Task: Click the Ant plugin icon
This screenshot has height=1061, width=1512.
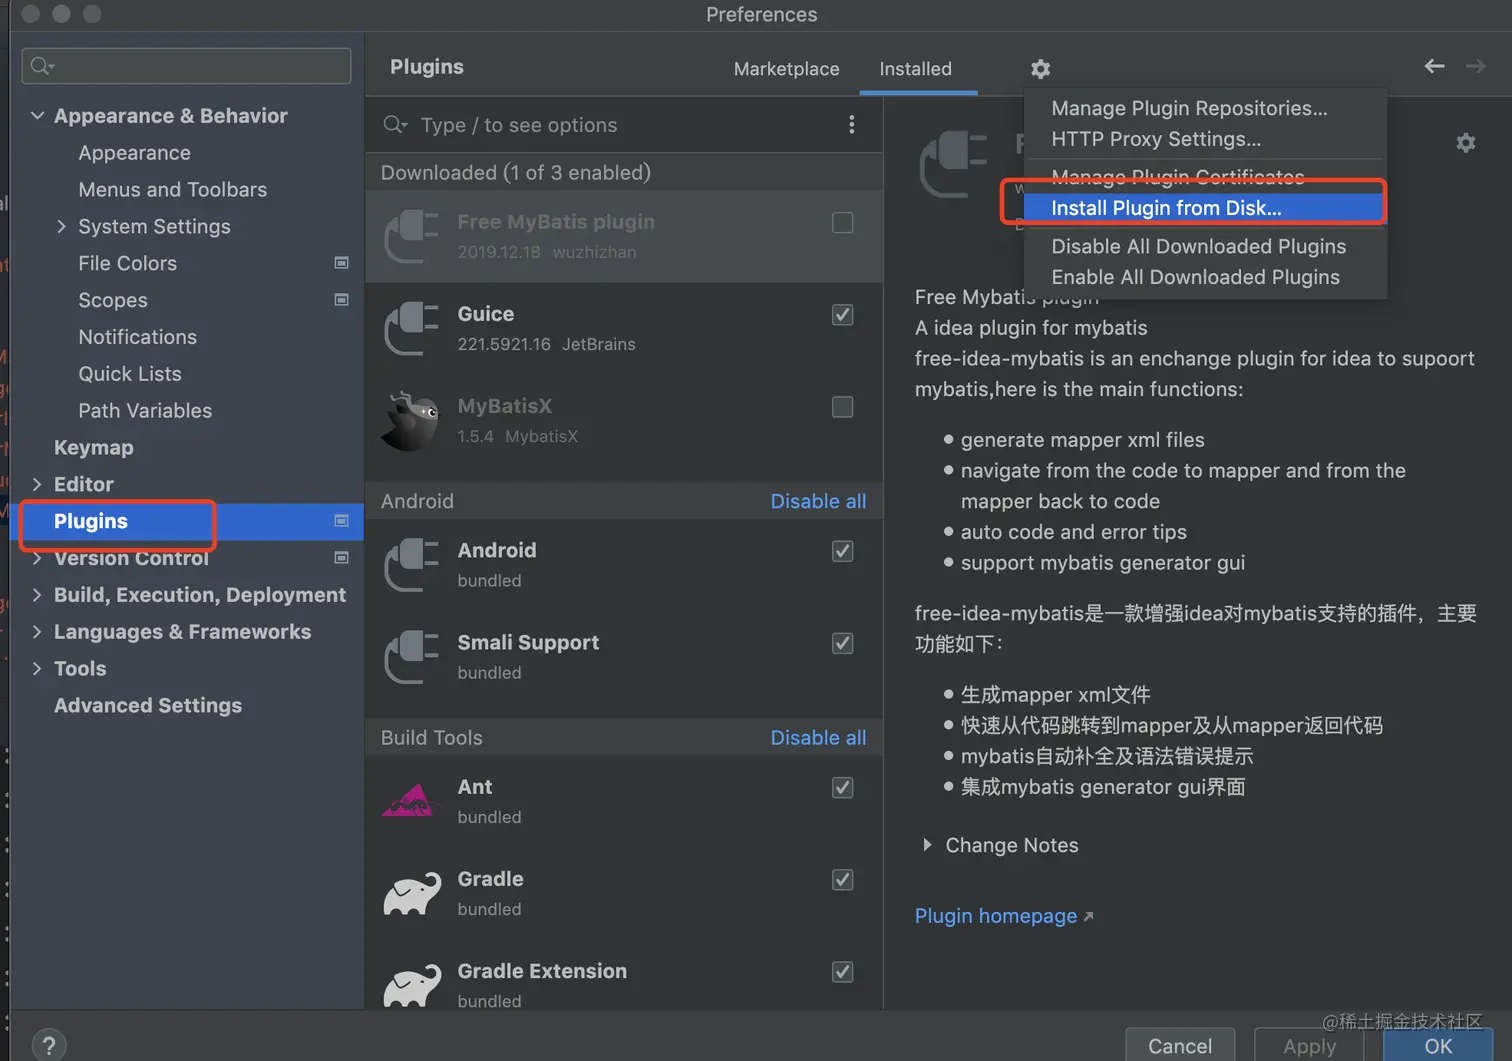Action: pyautogui.click(x=411, y=801)
